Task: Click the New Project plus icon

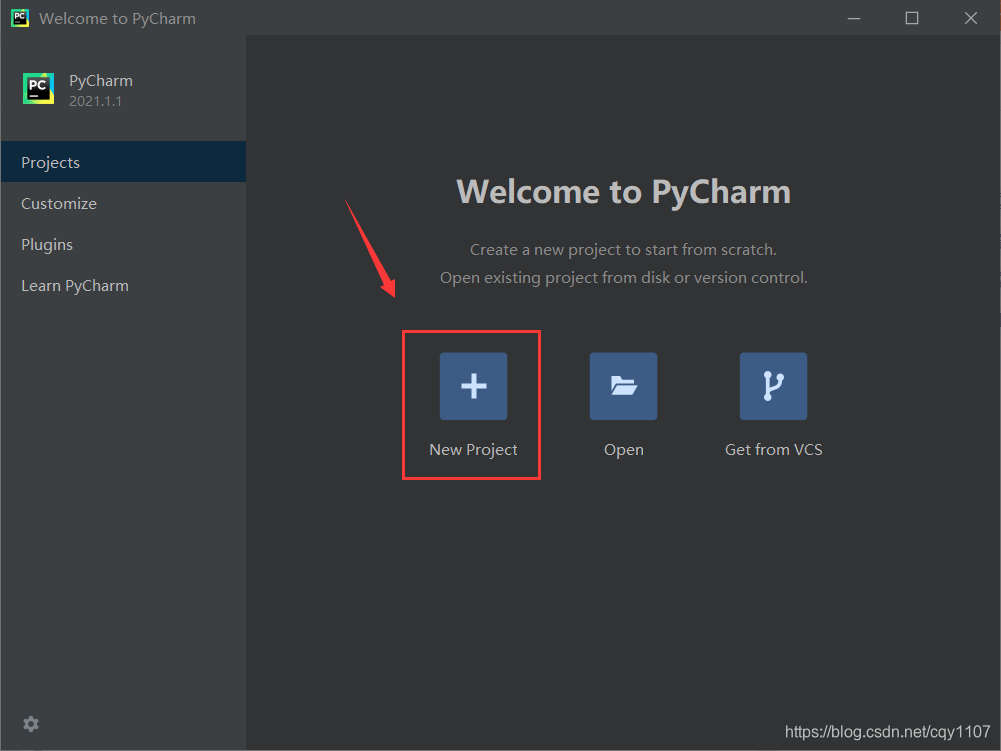Action: (x=473, y=386)
